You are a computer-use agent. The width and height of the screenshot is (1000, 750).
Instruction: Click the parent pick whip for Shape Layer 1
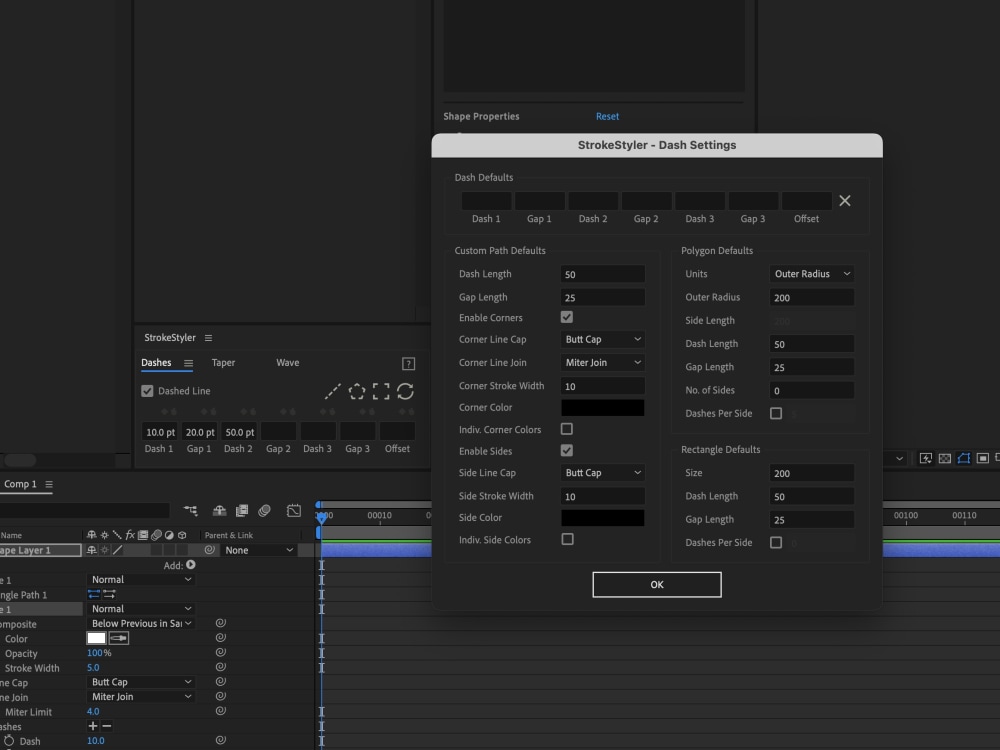[x=209, y=550]
